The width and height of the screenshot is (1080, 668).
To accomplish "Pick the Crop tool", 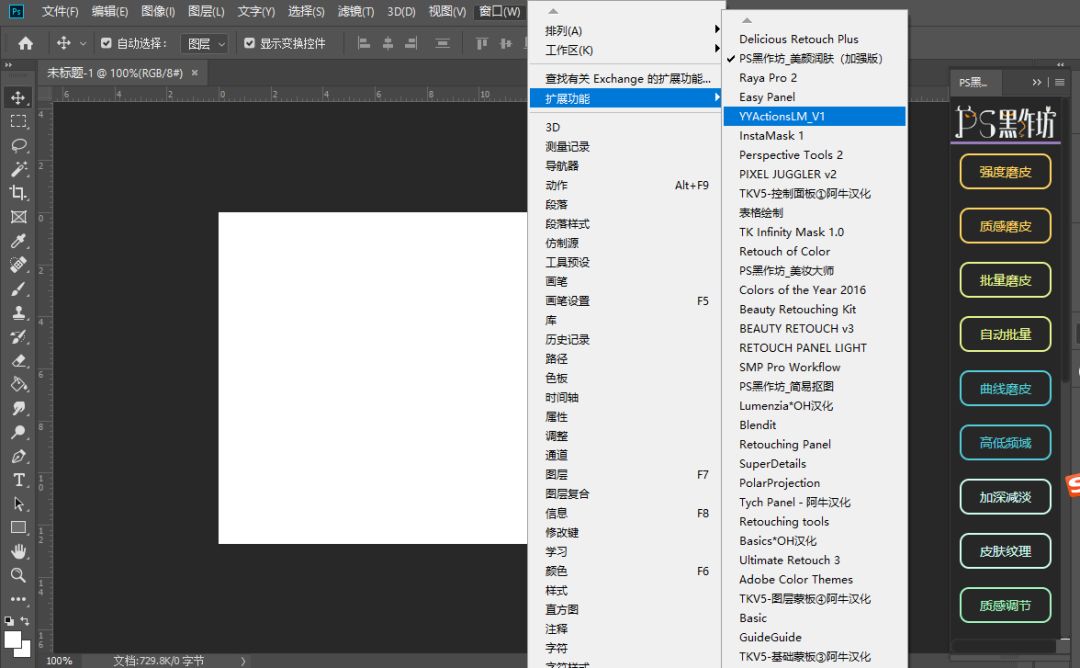I will click(18, 193).
